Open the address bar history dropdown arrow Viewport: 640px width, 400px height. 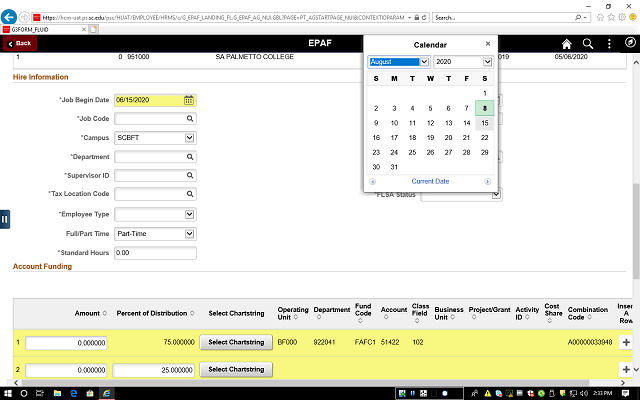(409, 18)
